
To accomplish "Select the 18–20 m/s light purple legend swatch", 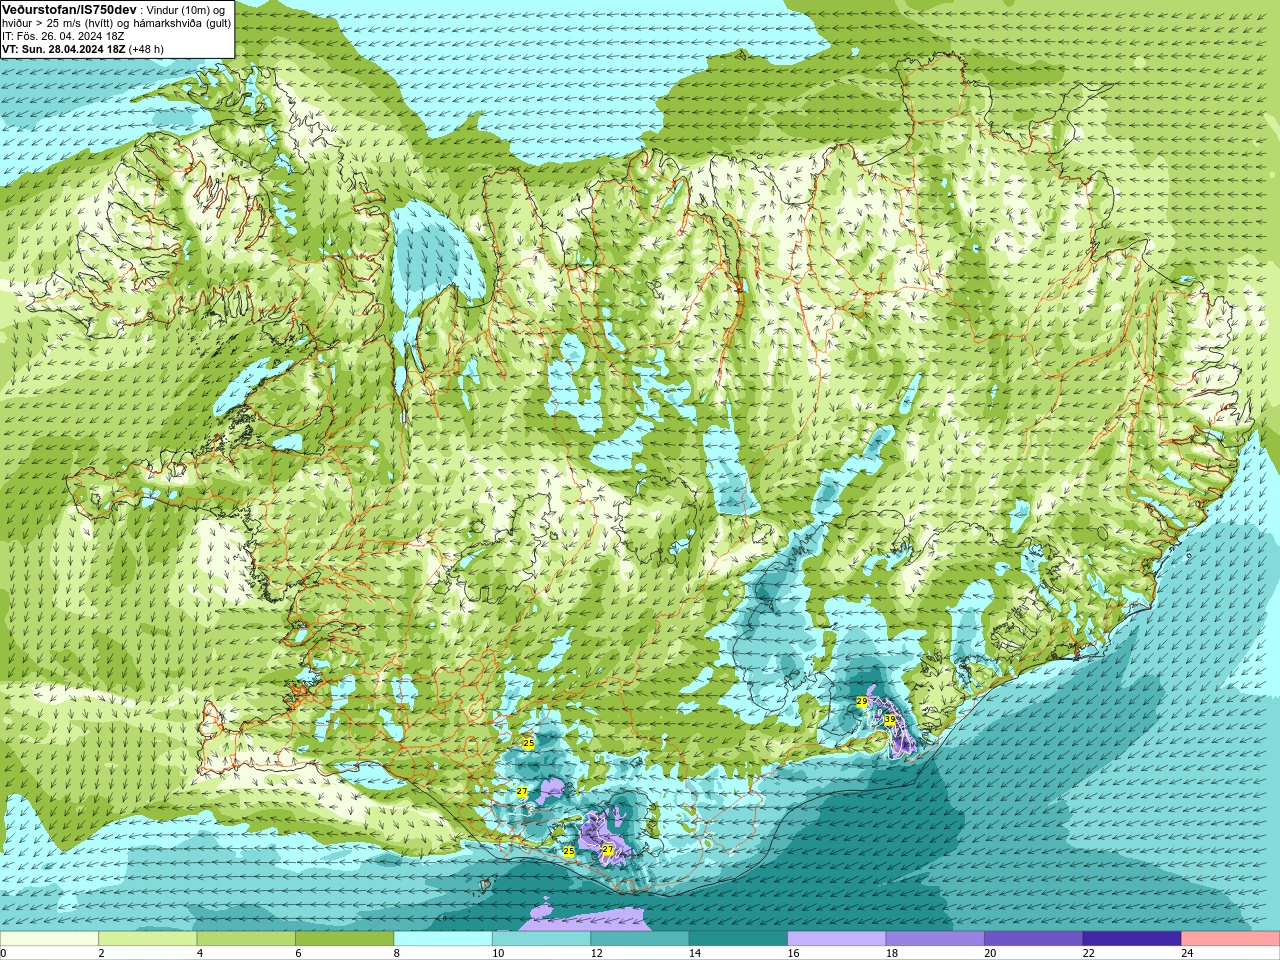I will tap(935, 939).
